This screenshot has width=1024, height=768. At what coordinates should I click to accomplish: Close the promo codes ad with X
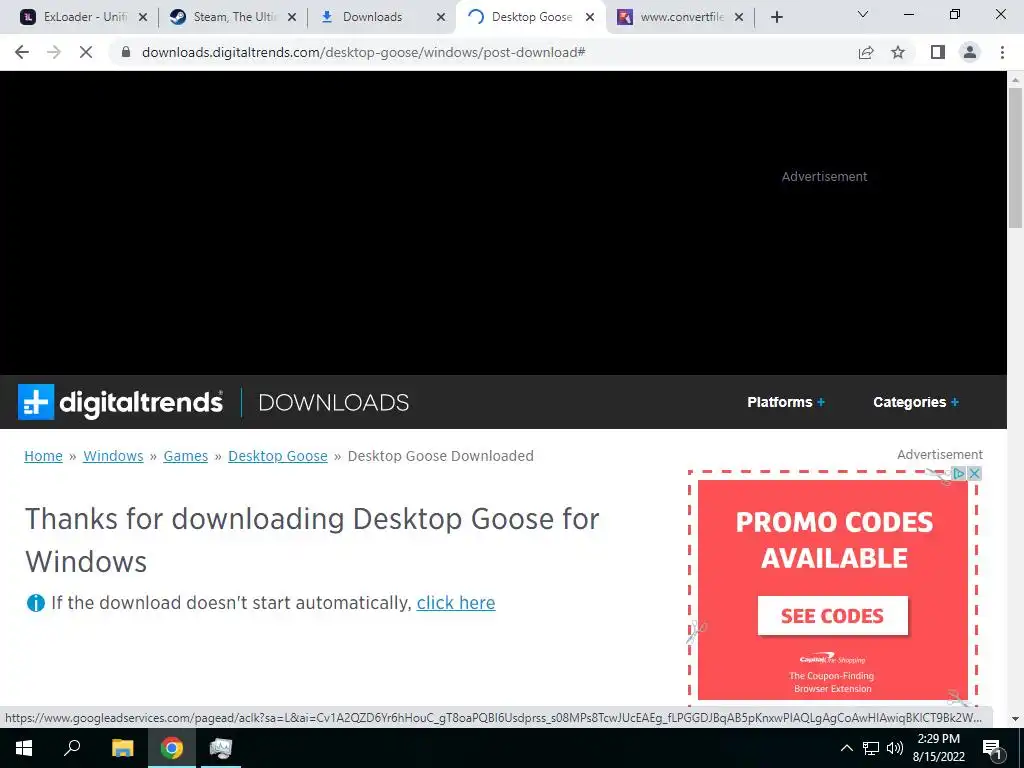974,473
